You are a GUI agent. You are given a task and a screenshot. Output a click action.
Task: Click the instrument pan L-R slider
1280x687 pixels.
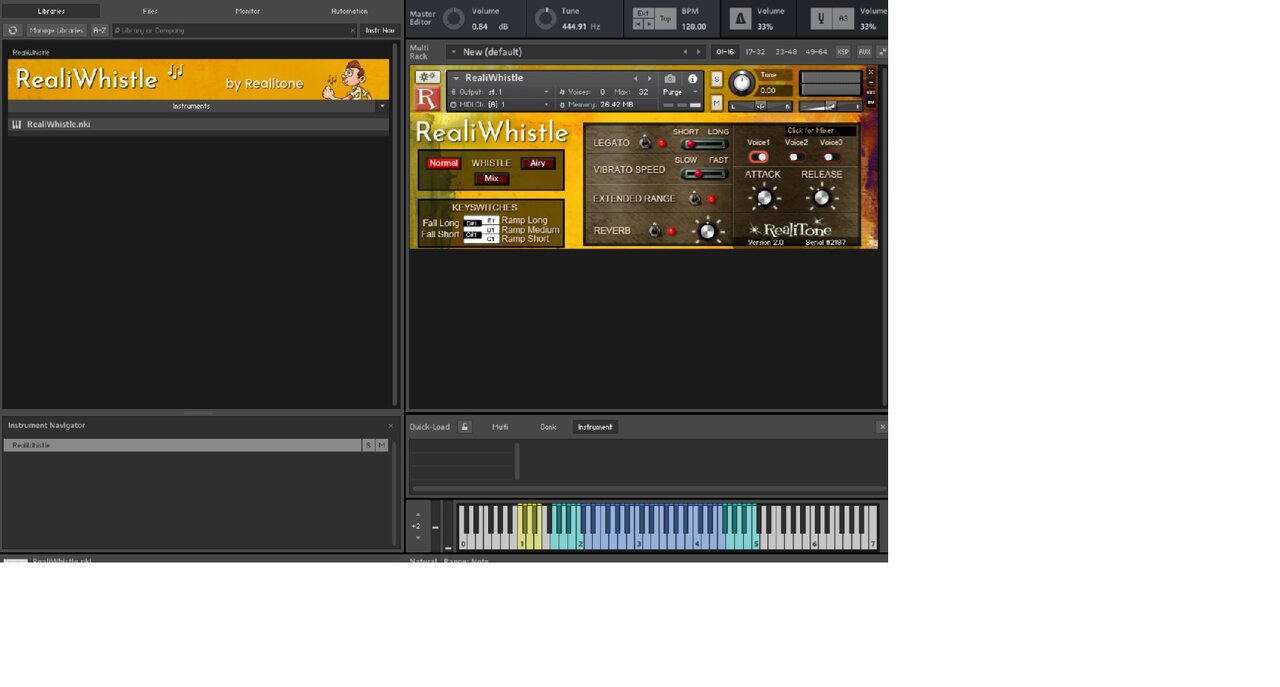[760, 106]
